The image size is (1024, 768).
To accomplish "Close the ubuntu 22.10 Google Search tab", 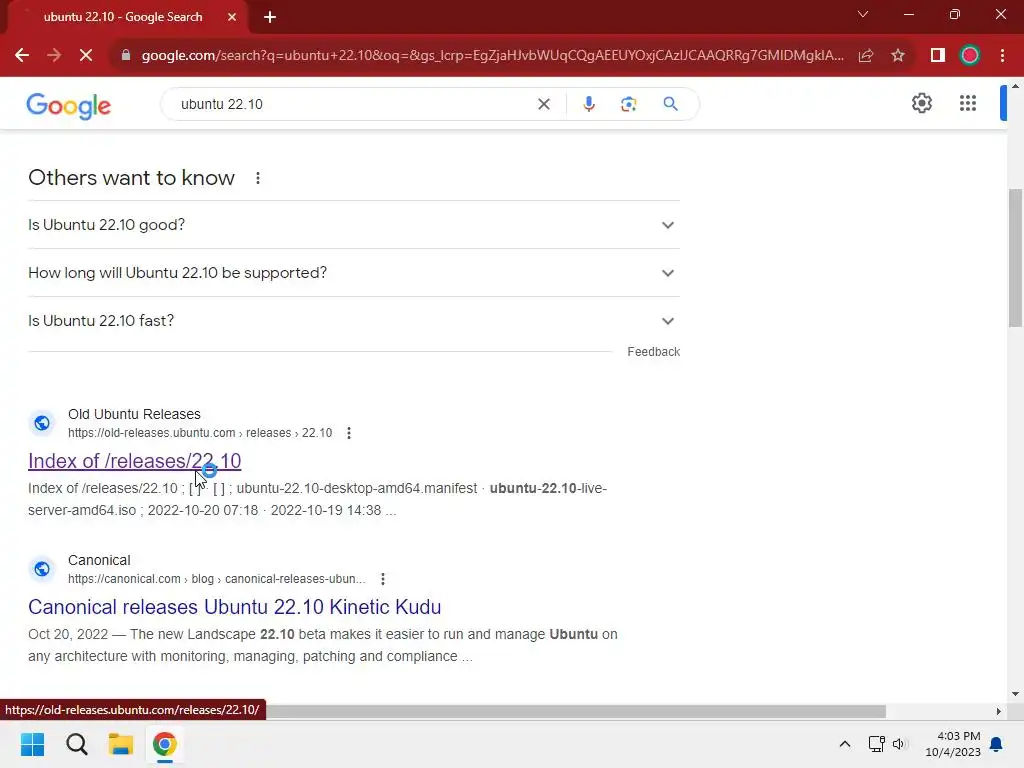I will point(232,17).
